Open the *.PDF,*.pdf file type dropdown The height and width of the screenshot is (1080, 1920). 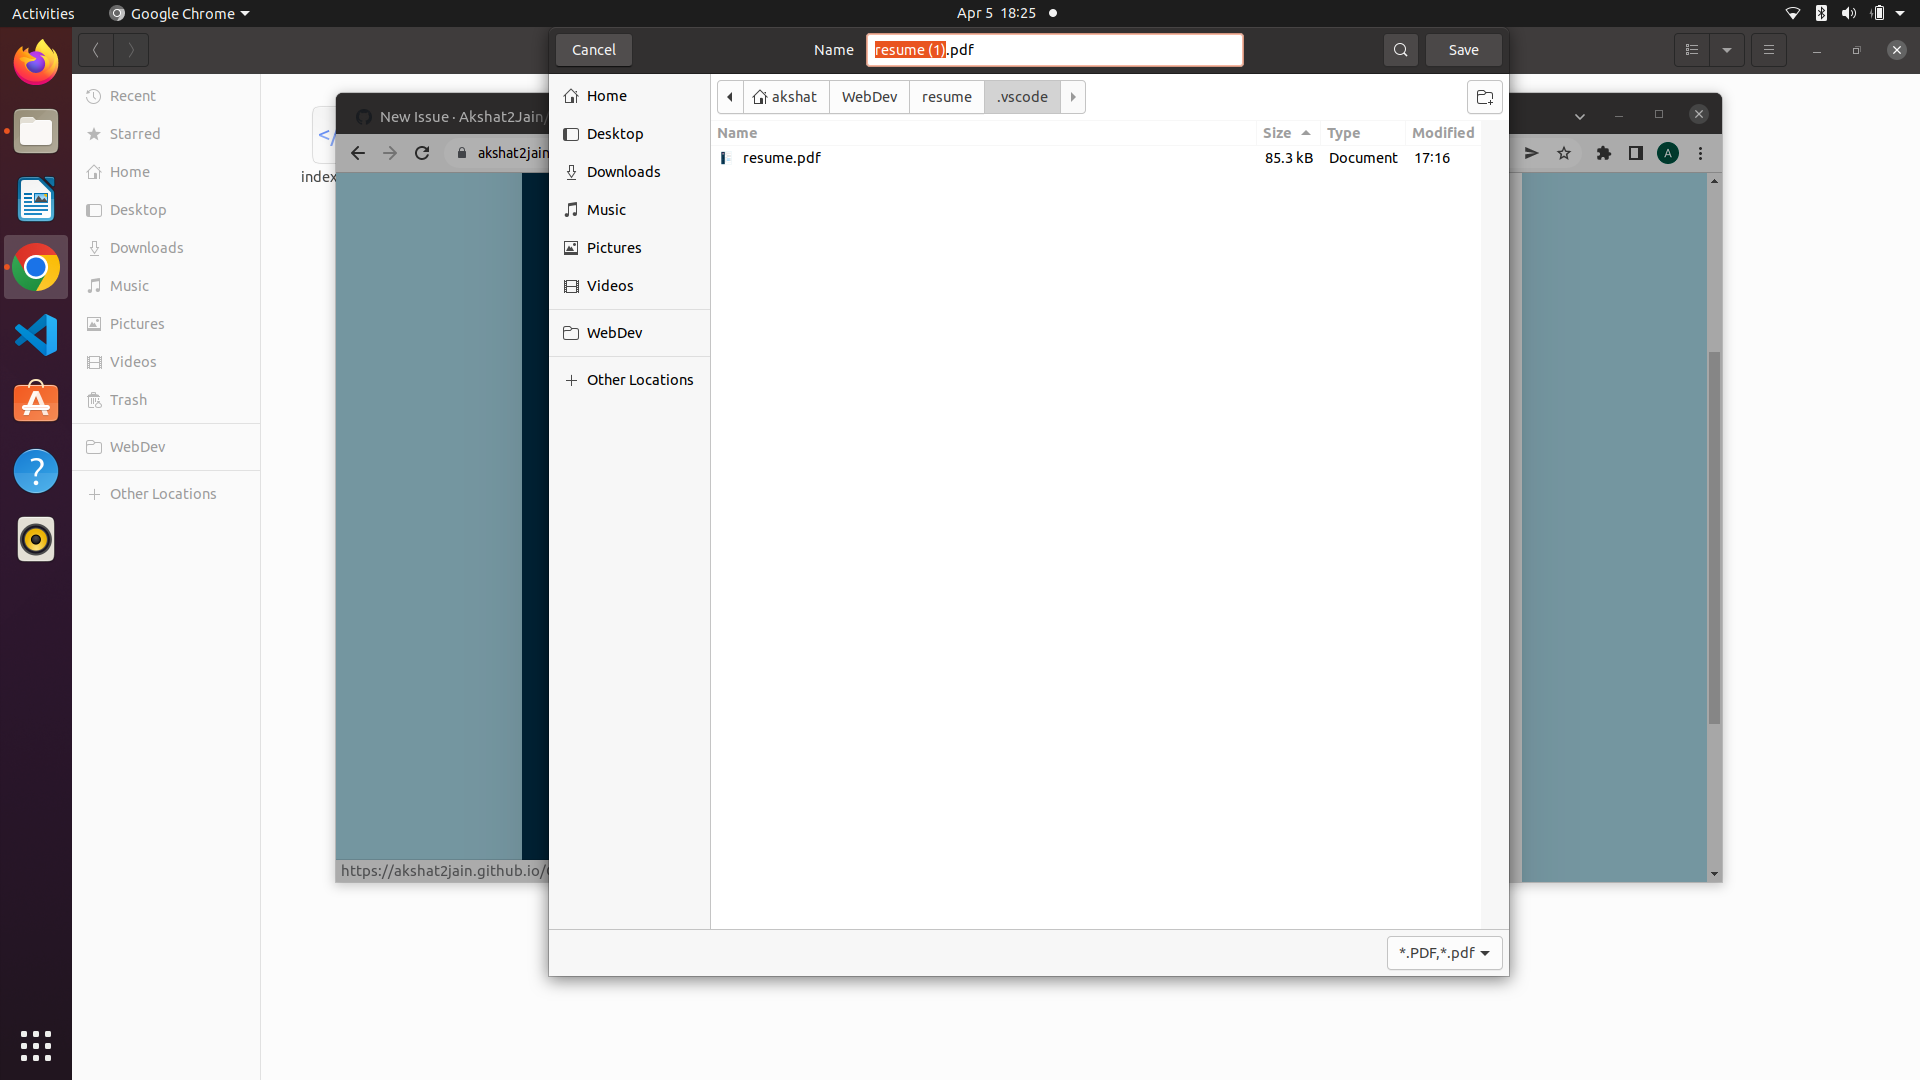(1443, 952)
